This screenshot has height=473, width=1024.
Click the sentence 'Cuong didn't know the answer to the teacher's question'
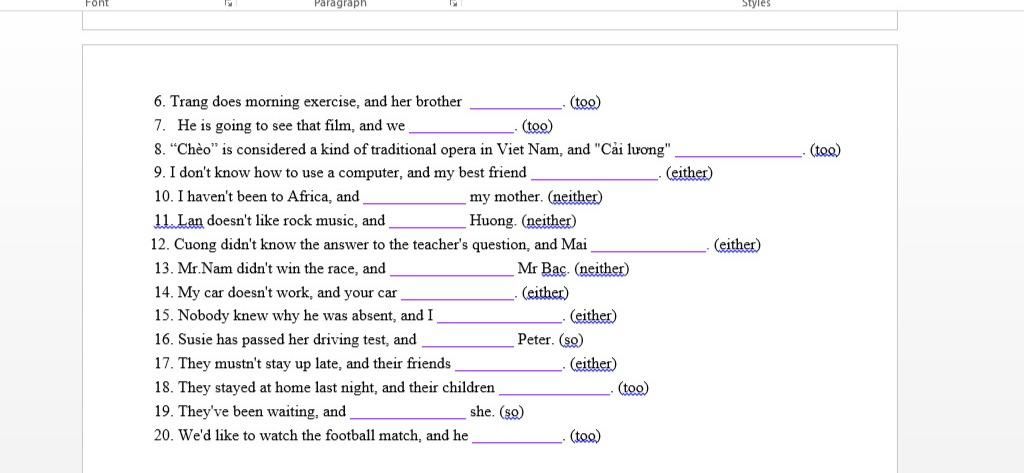pyautogui.click(x=352, y=245)
